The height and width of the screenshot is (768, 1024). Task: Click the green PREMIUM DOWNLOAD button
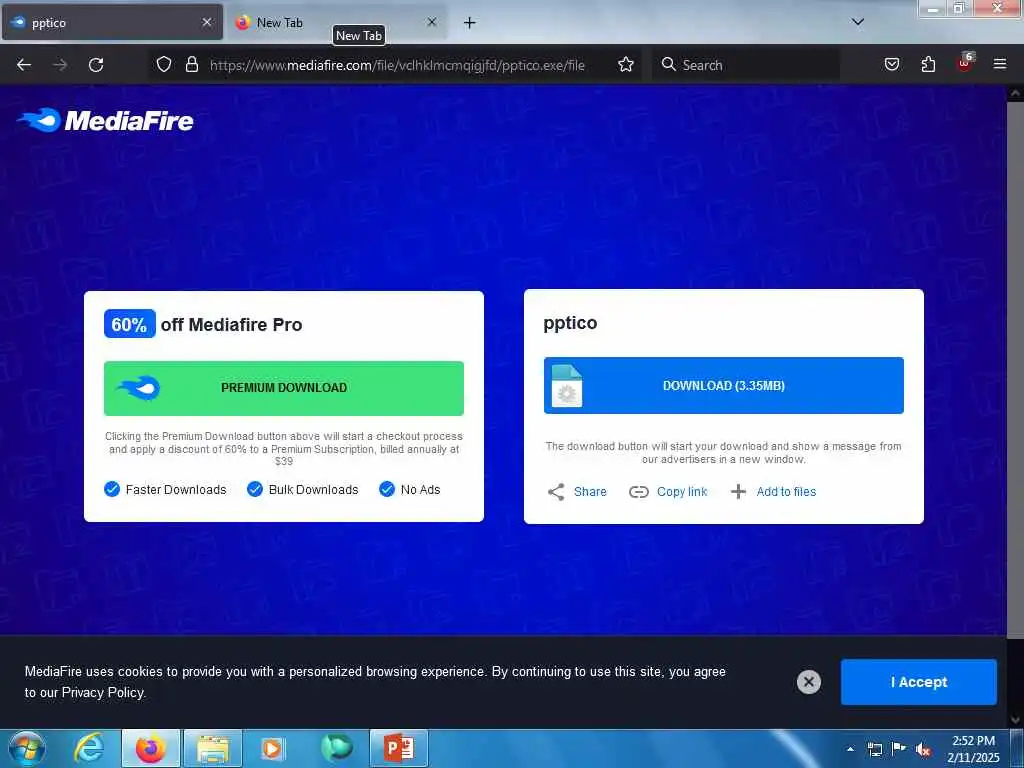click(x=283, y=388)
